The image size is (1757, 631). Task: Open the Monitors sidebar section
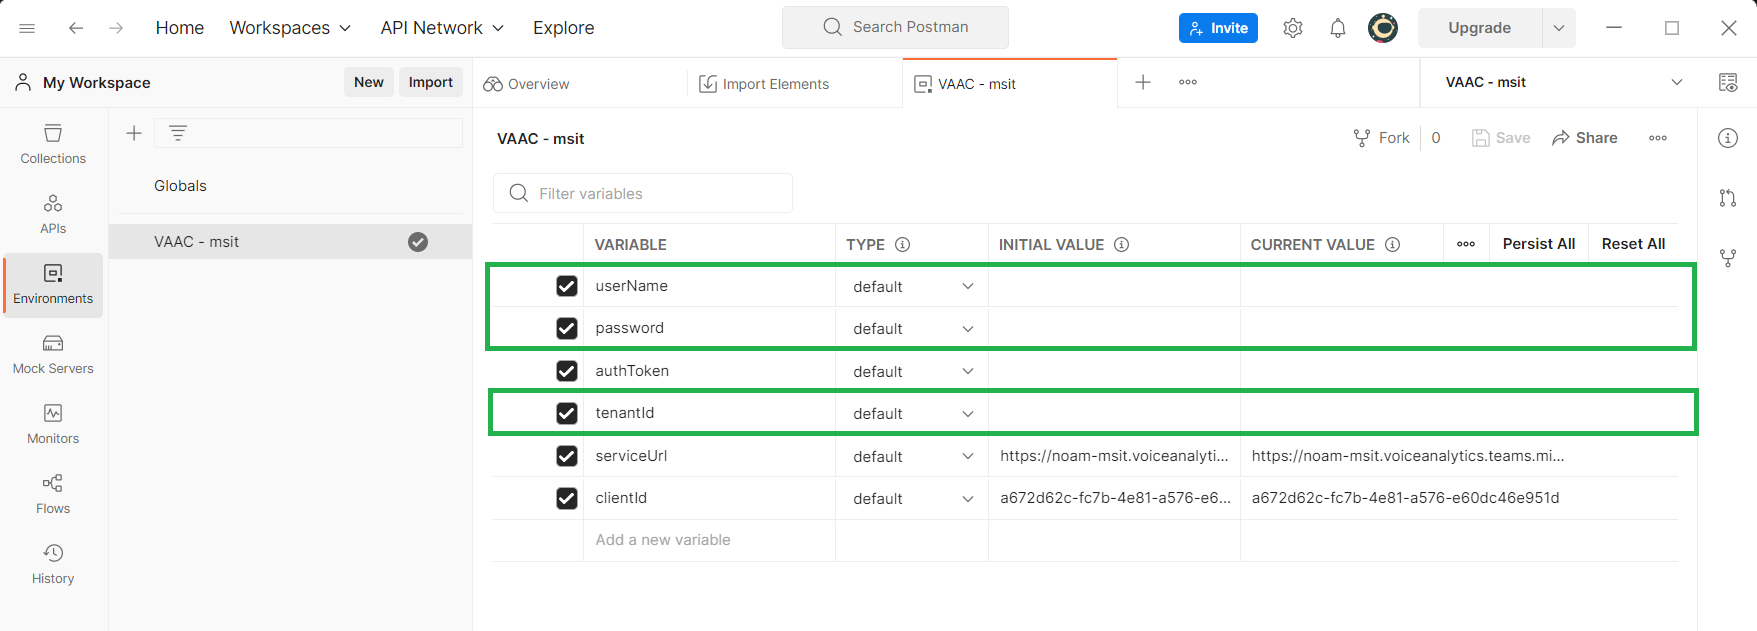(x=53, y=425)
